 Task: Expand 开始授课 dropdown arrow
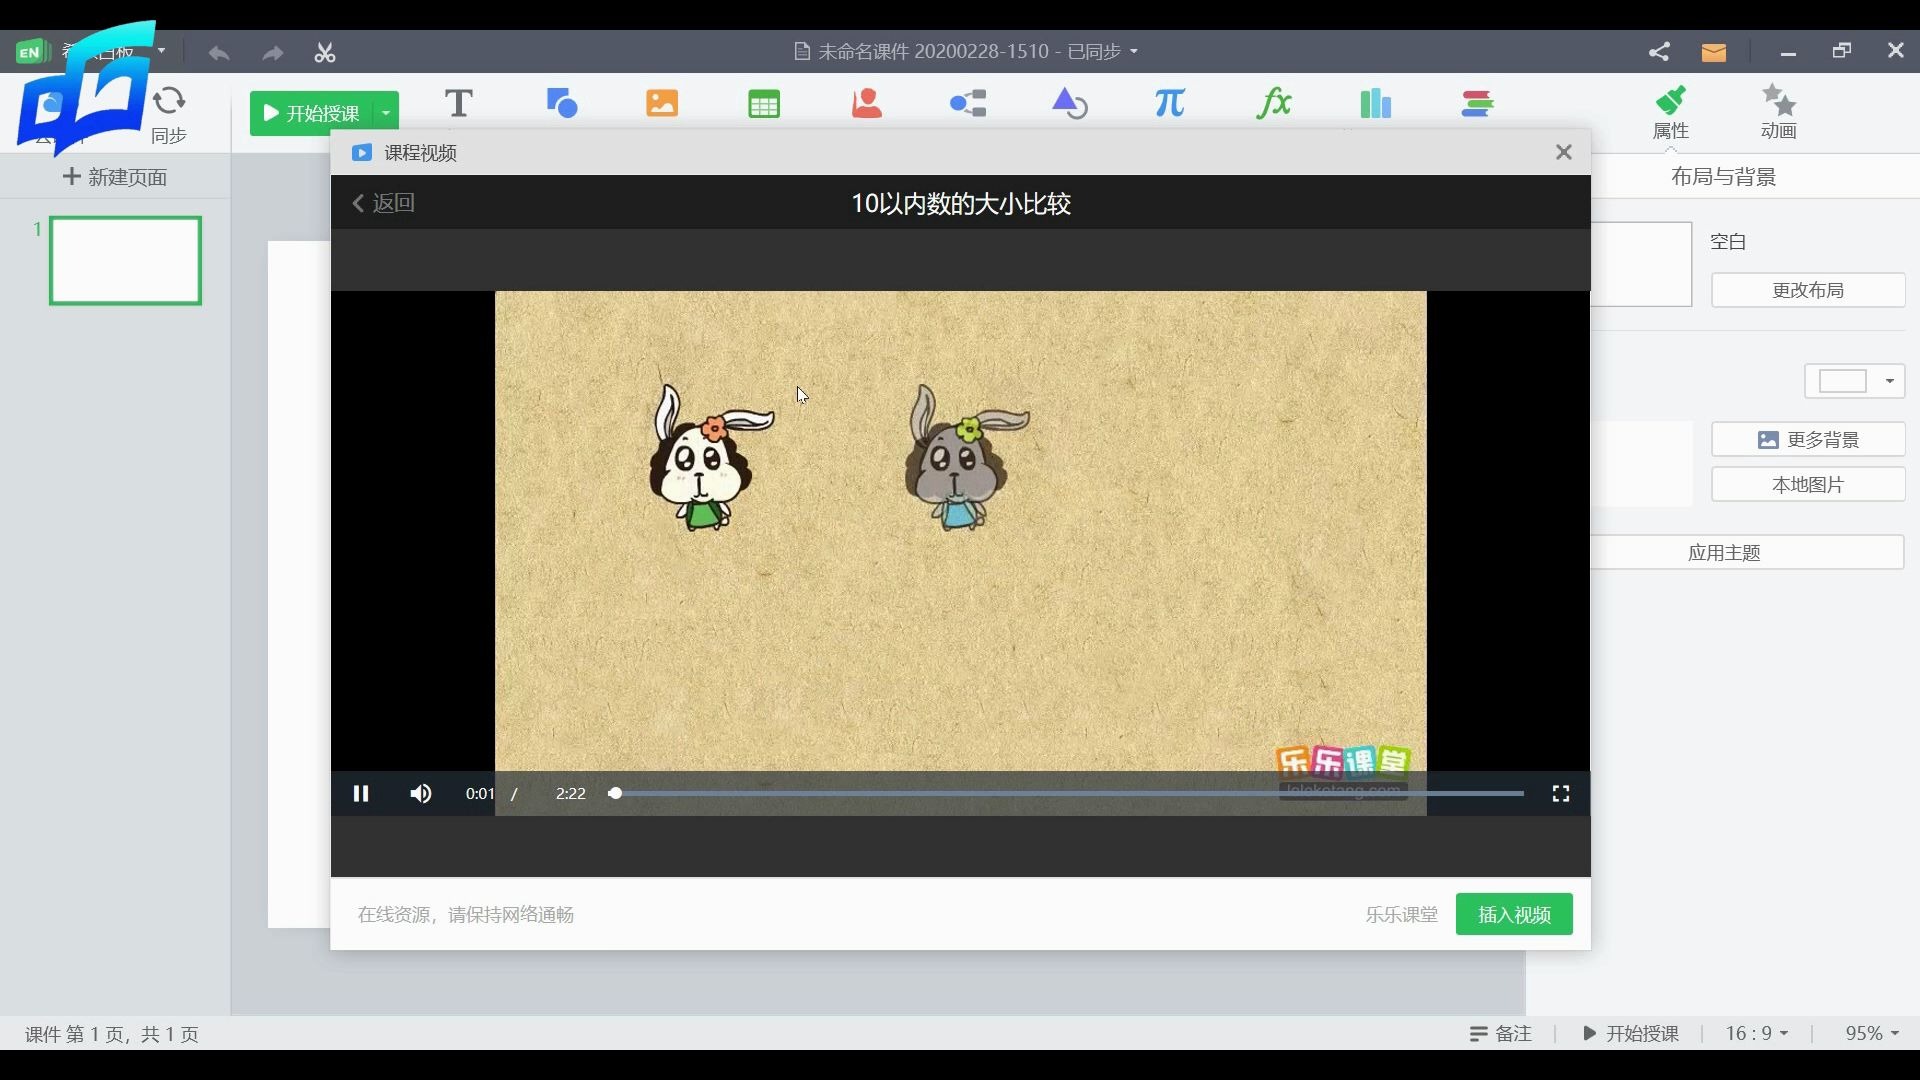pyautogui.click(x=386, y=113)
